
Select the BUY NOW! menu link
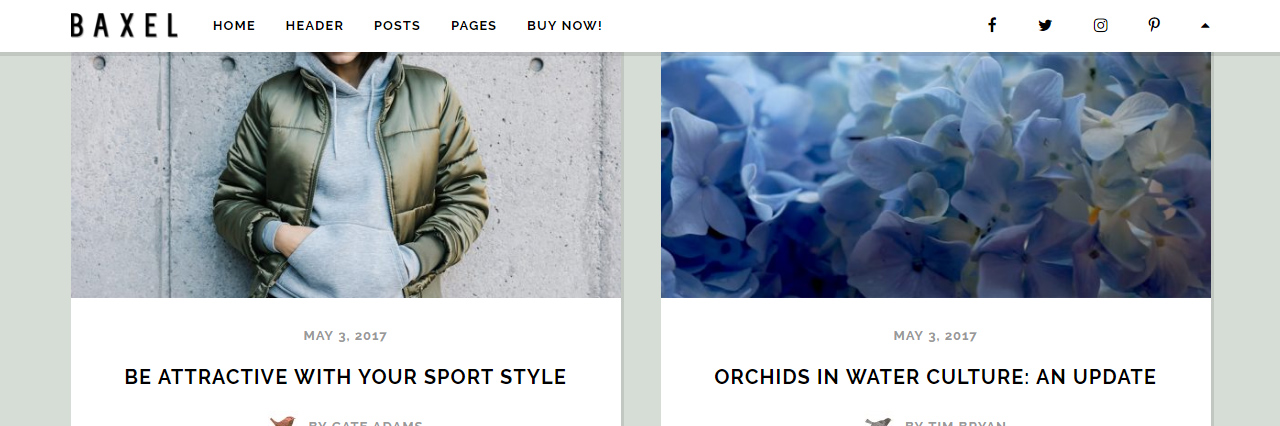point(565,26)
